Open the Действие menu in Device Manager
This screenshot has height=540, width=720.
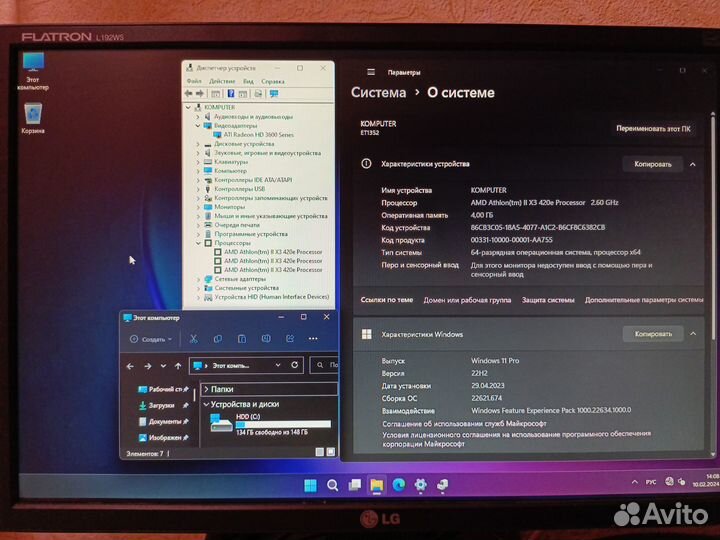222,81
